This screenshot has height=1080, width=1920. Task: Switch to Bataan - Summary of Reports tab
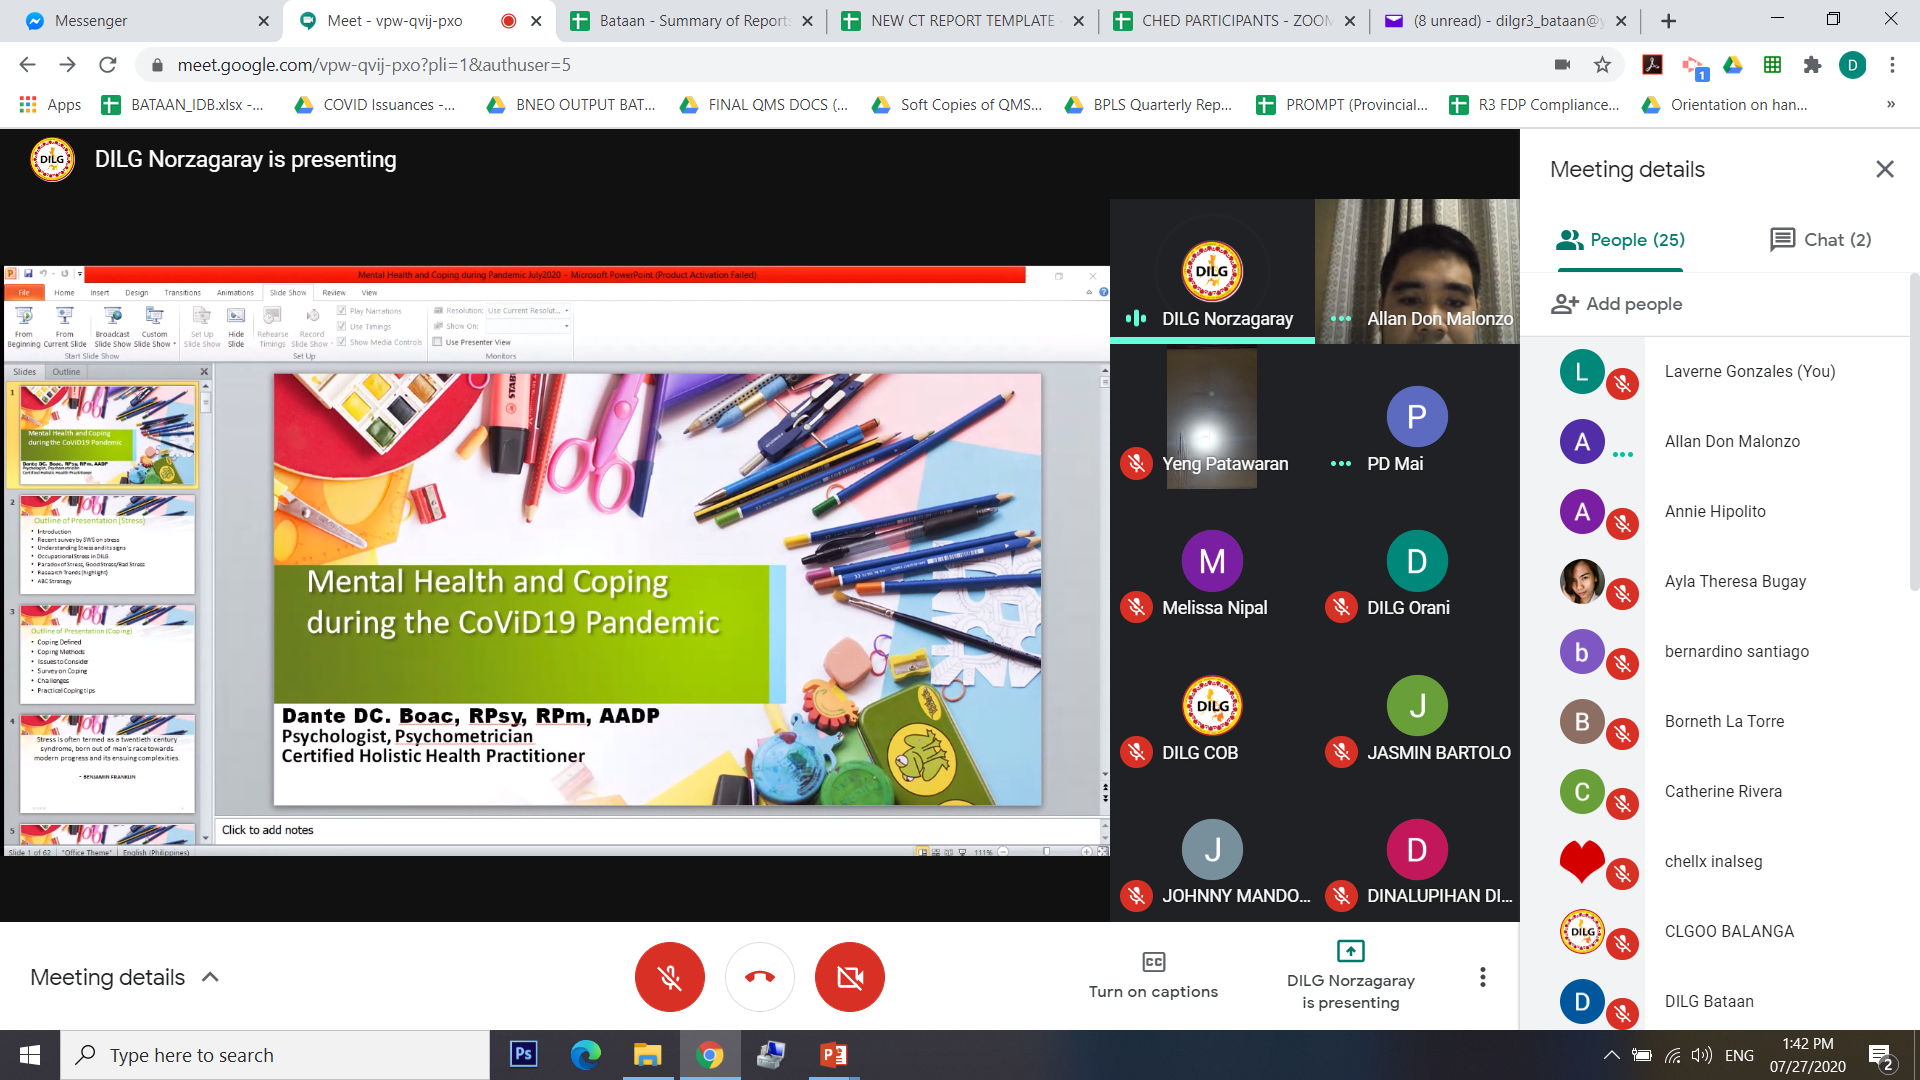(x=690, y=20)
